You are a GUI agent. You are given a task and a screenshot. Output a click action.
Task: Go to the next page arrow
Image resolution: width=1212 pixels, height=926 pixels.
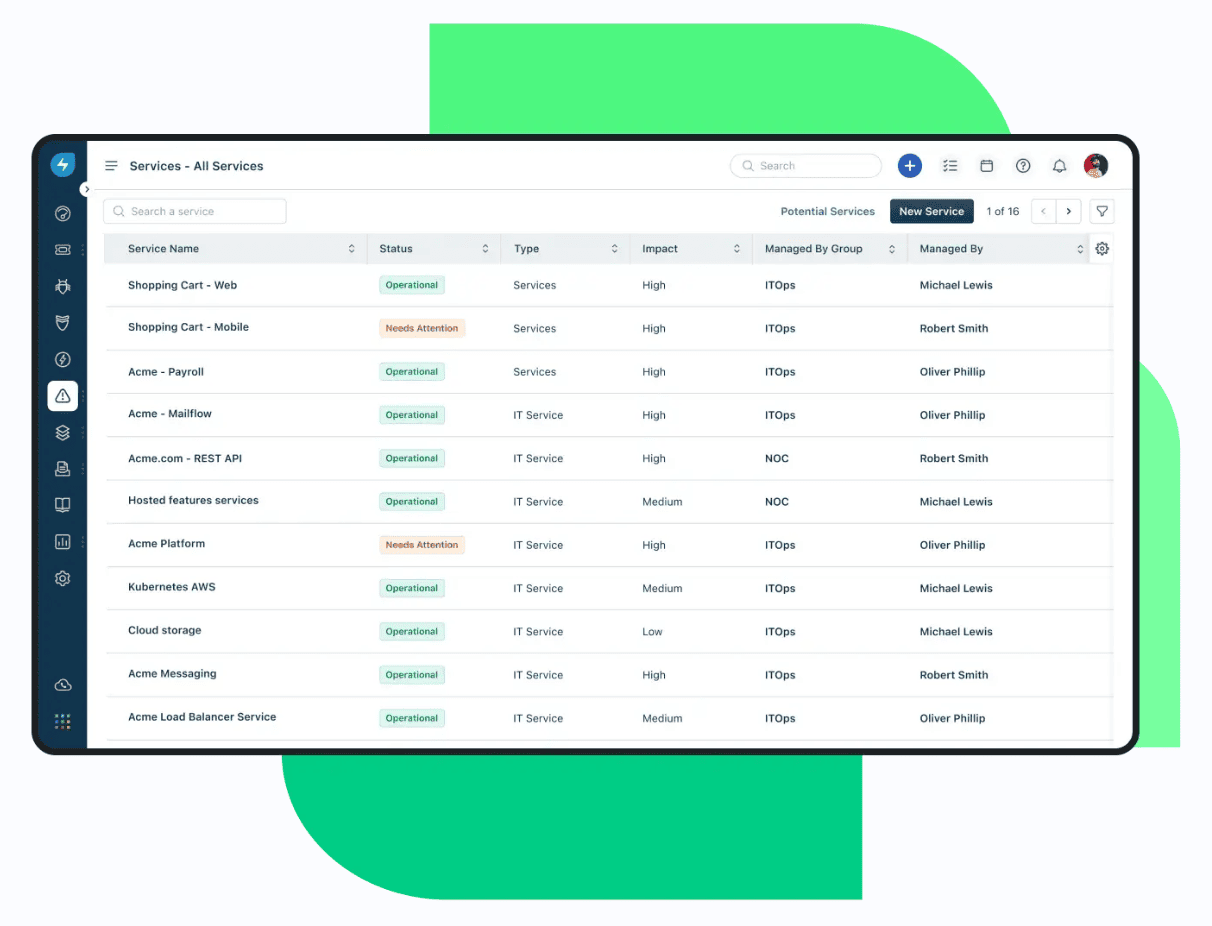(x=1069, y=211)
